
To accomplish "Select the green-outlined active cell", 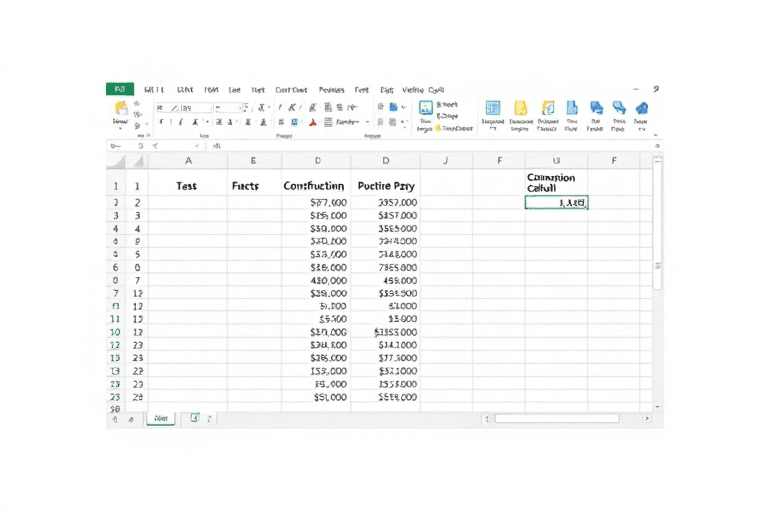I will tap(556, 202).
